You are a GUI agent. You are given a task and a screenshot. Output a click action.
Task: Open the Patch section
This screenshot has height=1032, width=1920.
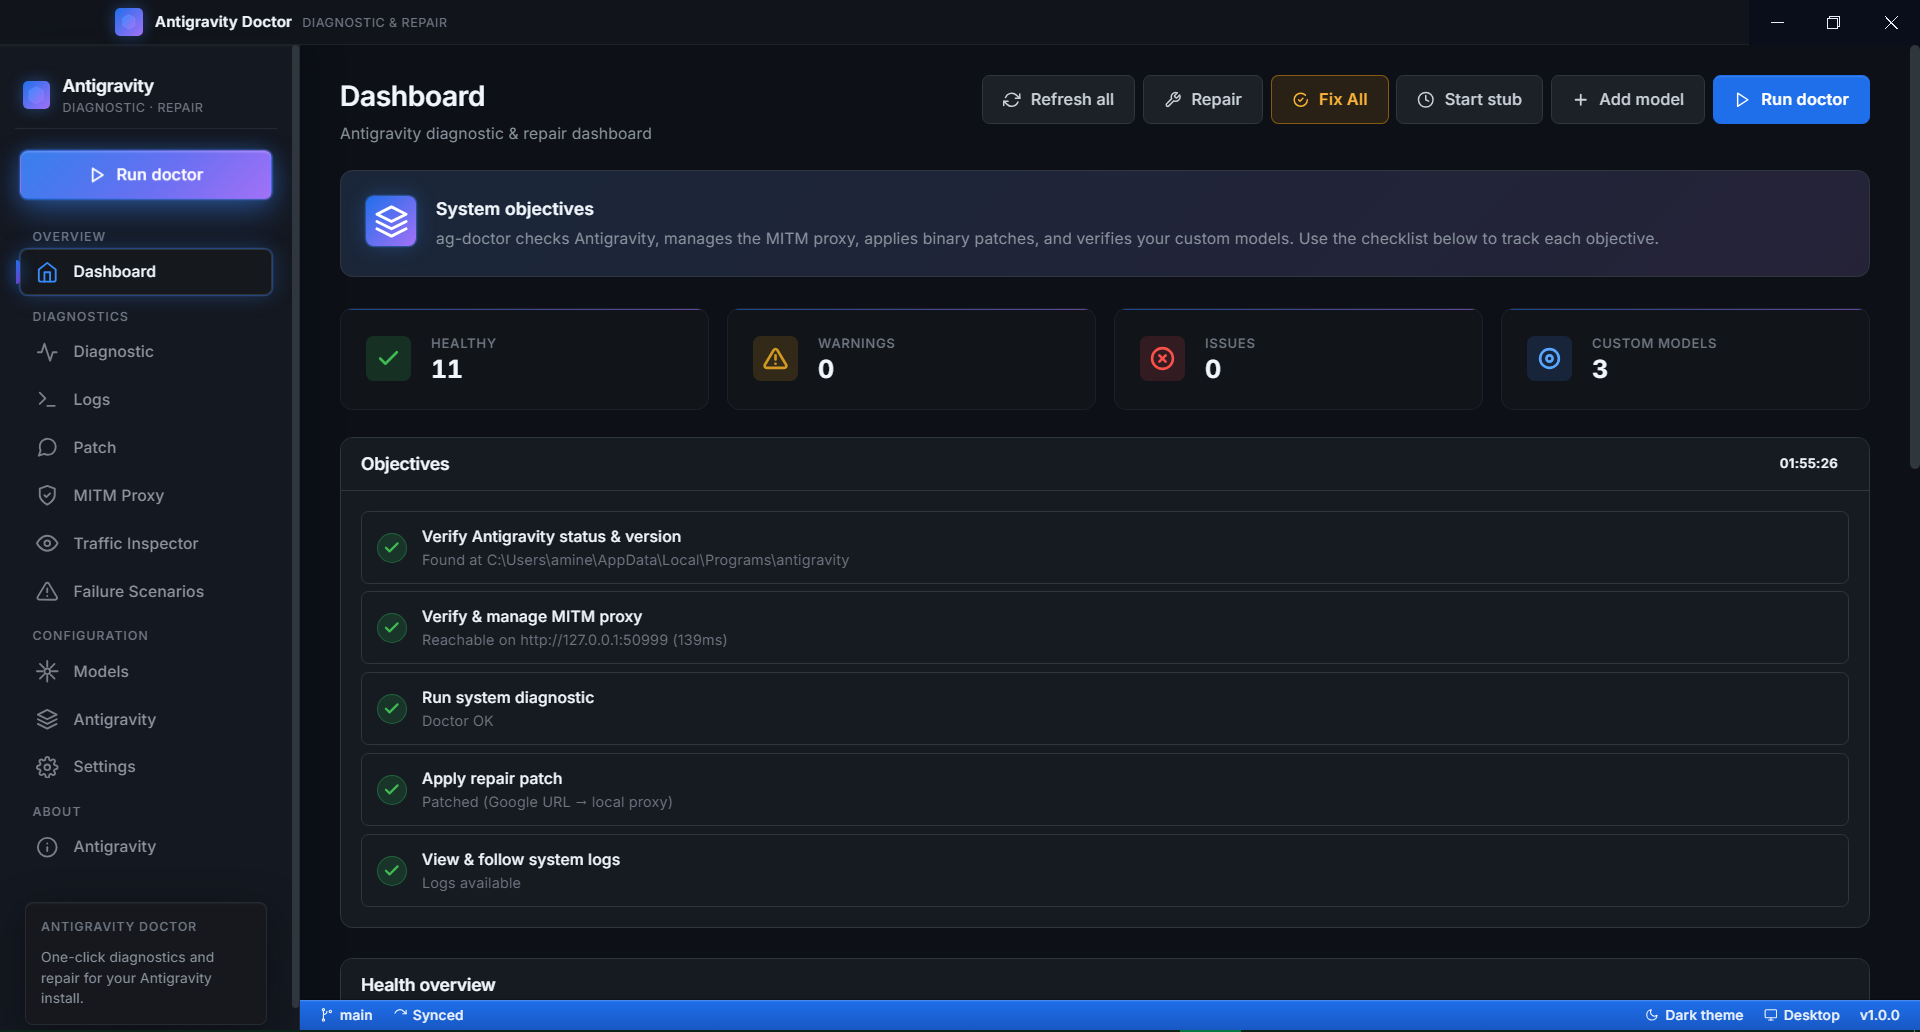tap(146, 447)
